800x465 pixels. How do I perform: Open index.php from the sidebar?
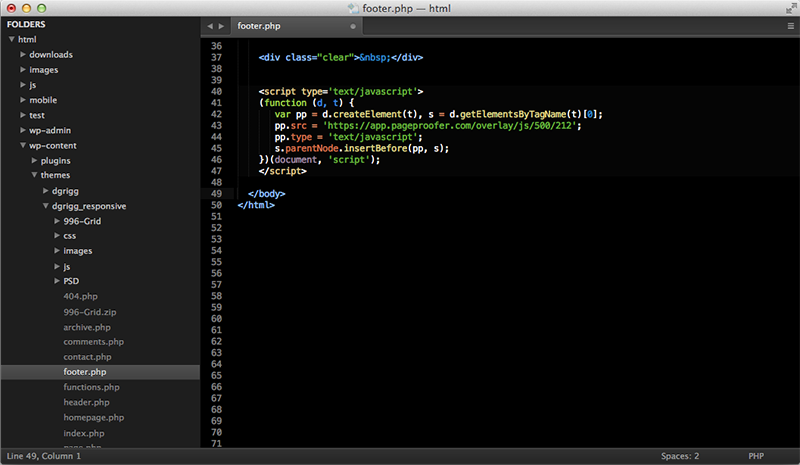click(x=84, y=433)
